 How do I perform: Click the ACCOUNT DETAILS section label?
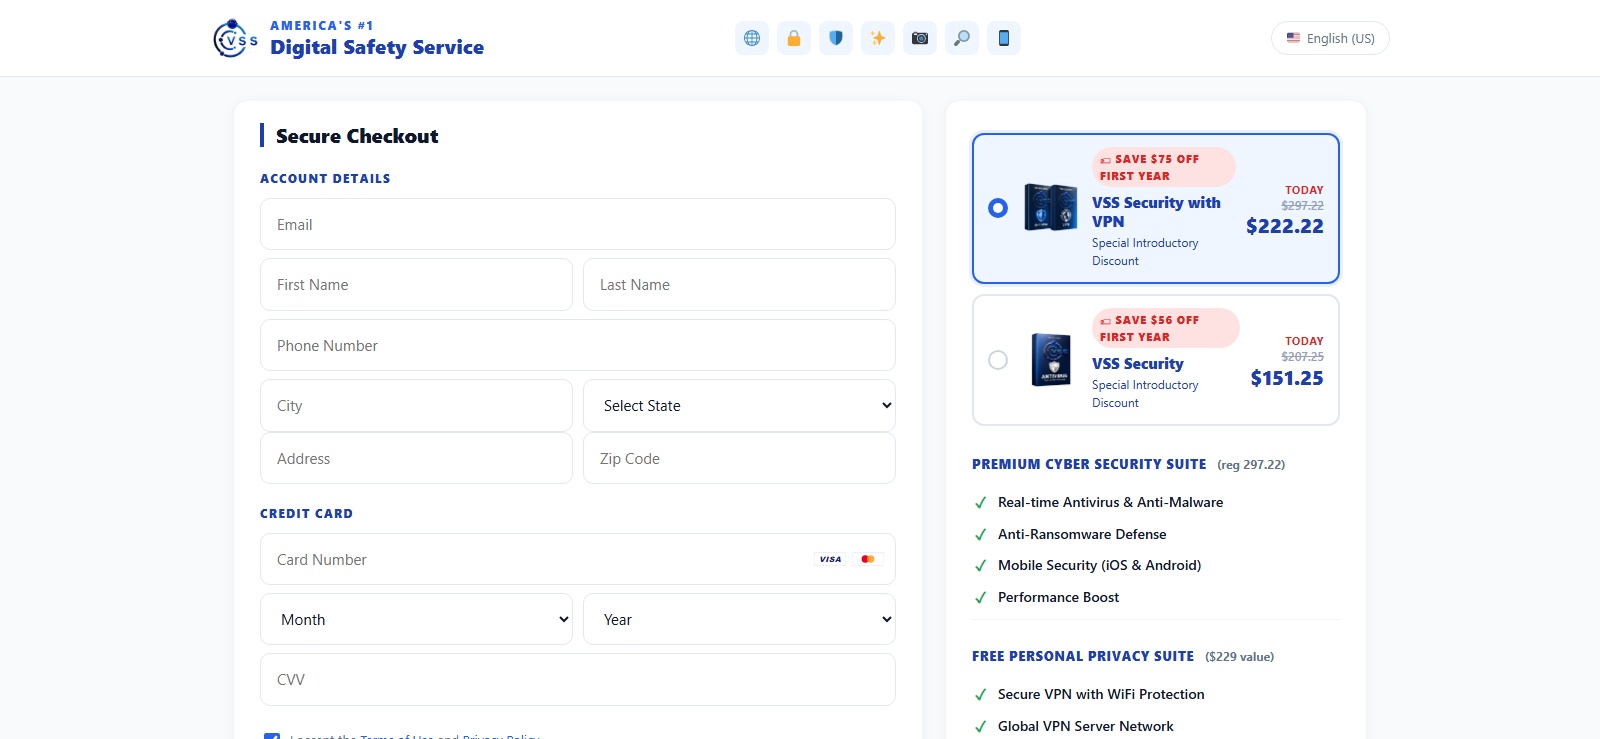pos(325,179)
